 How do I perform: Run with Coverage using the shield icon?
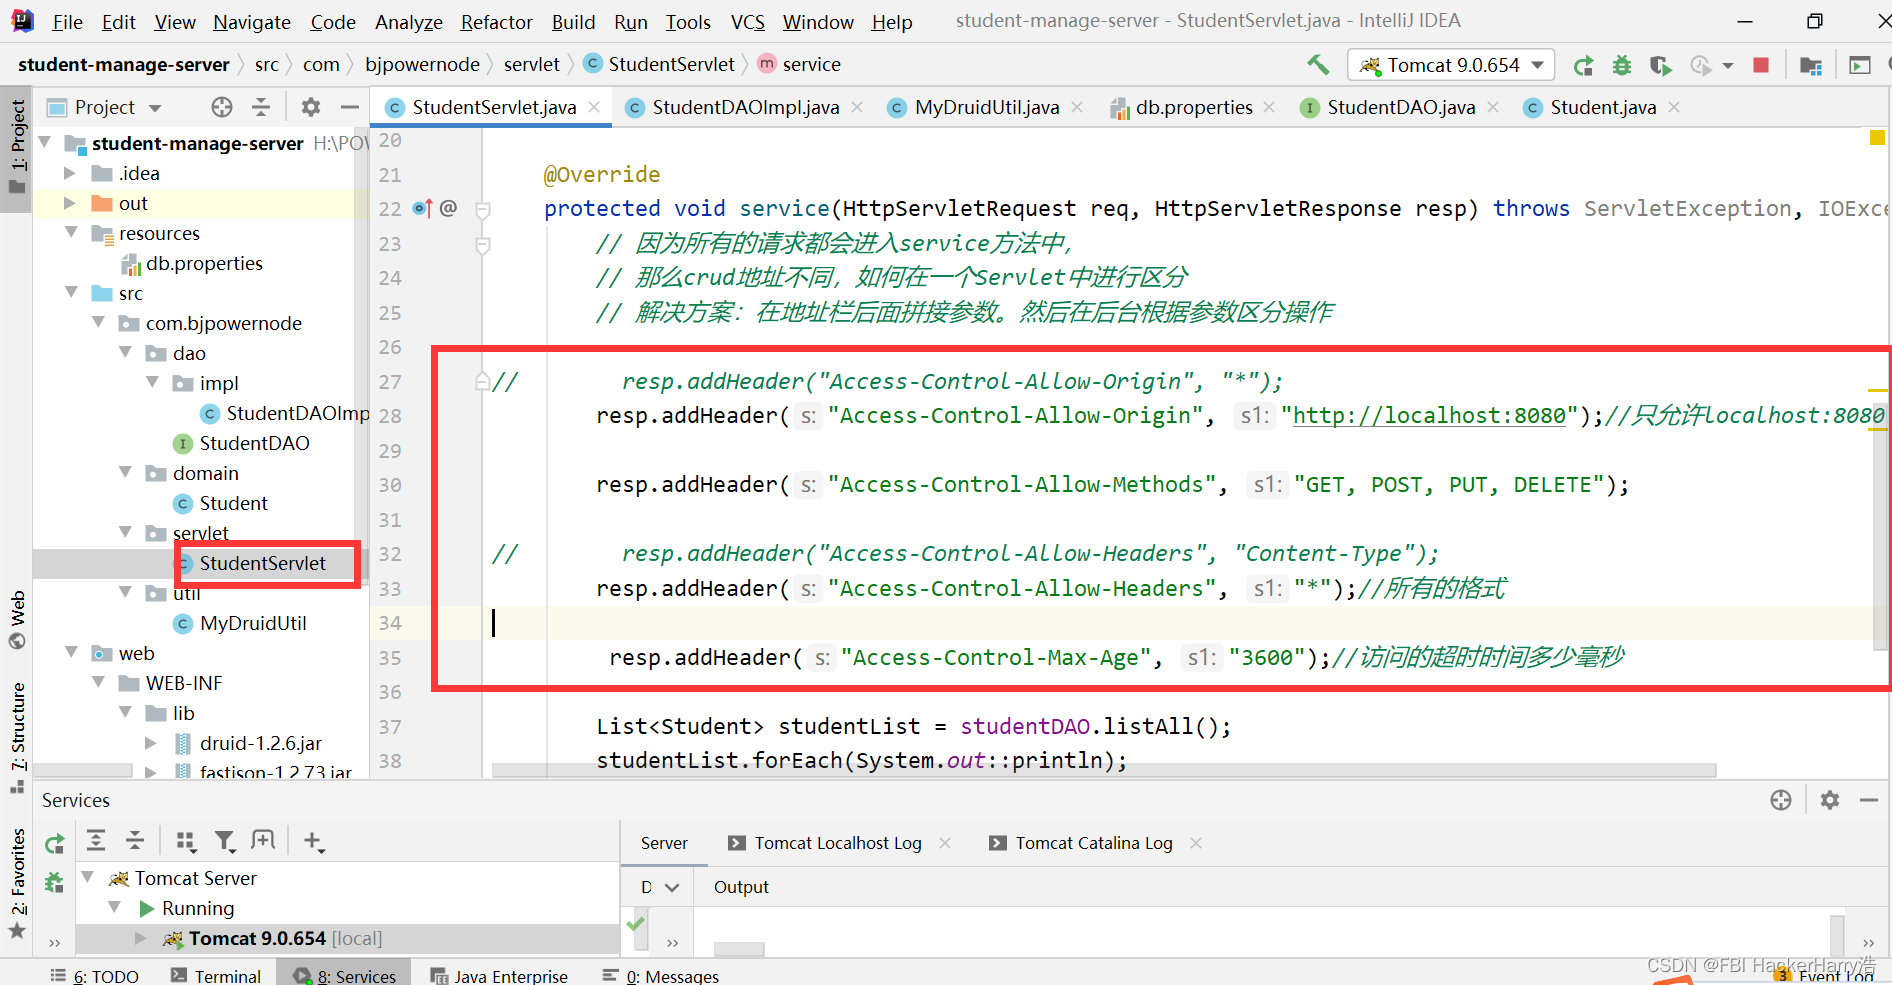pyautogui.click(x=1660, y=65)
